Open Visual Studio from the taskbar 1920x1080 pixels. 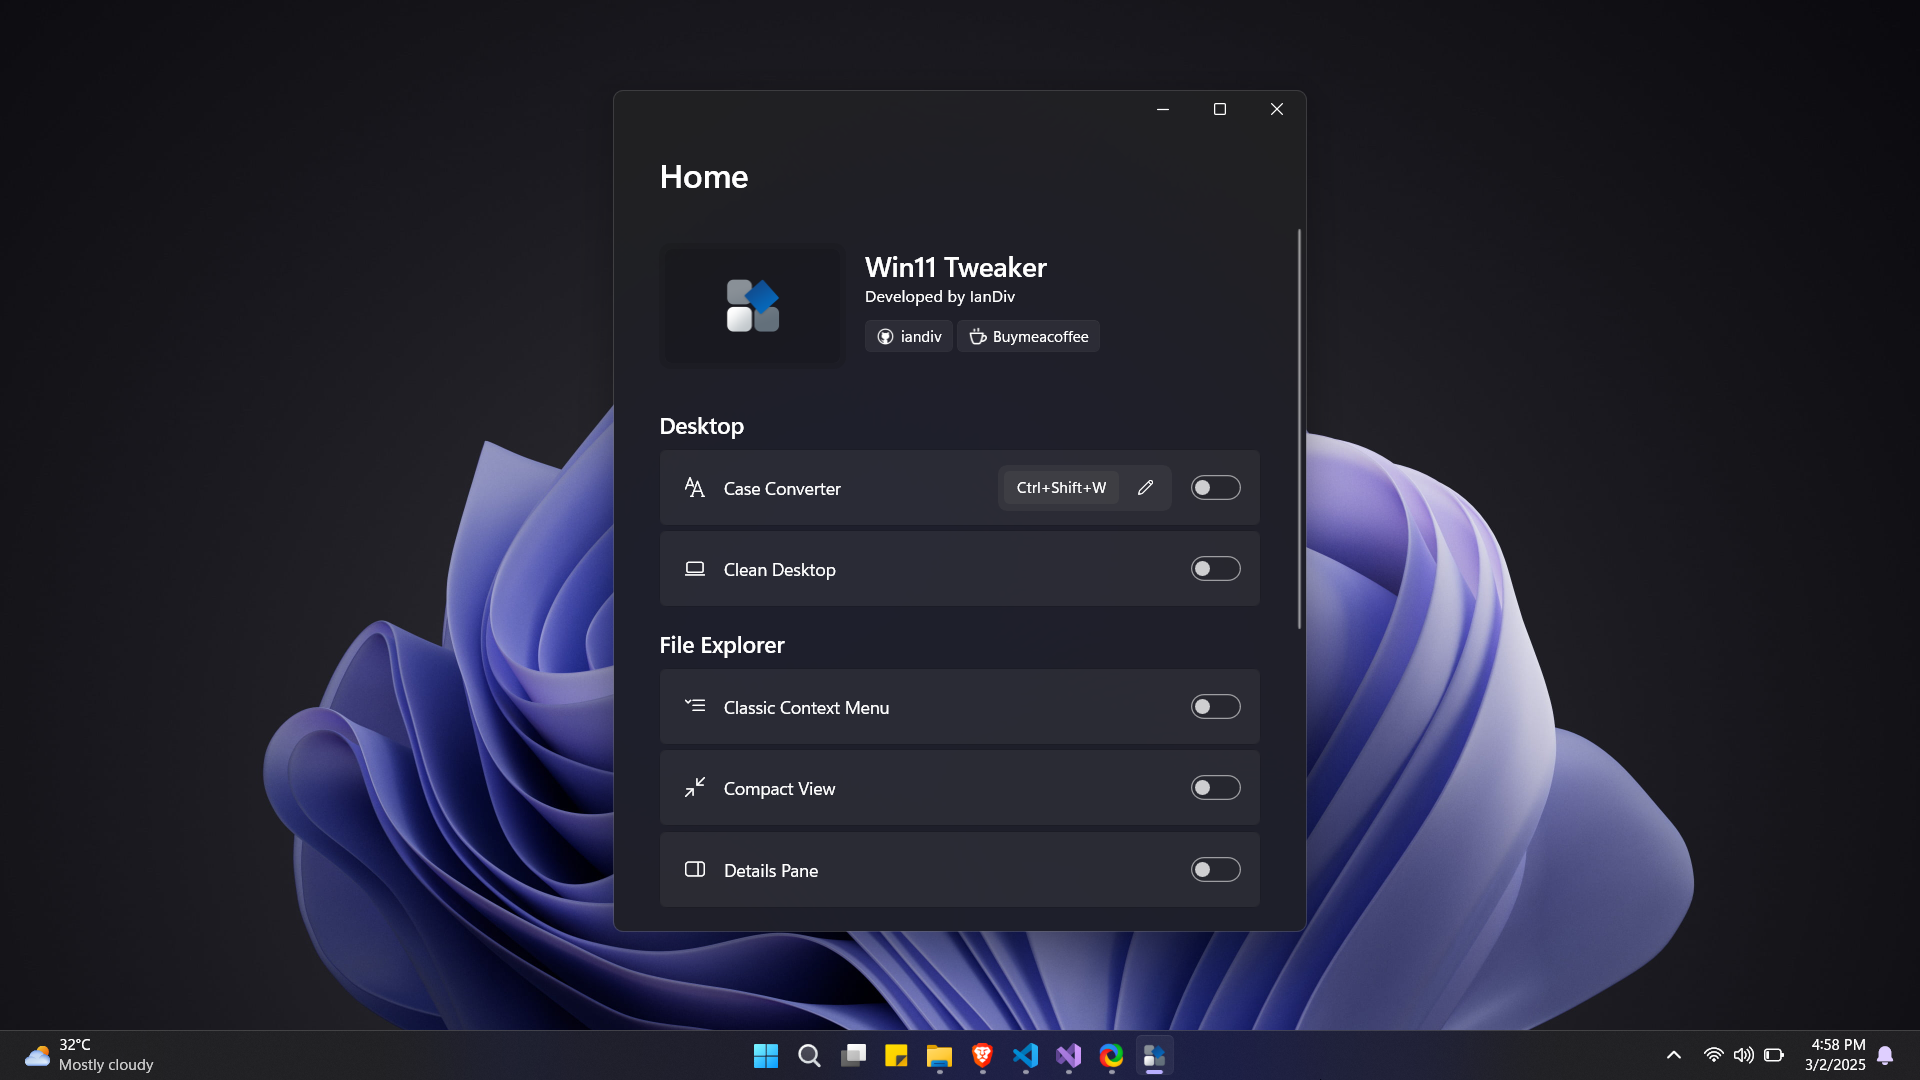(x=1069, y=1056)
